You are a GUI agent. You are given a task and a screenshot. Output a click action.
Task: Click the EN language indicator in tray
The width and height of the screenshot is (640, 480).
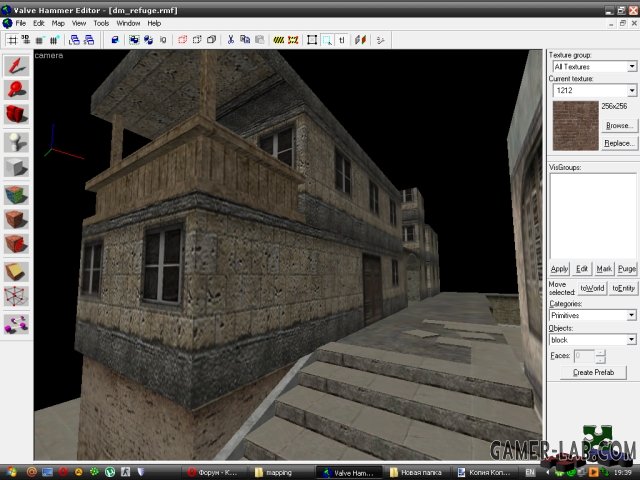click(530, 472)
